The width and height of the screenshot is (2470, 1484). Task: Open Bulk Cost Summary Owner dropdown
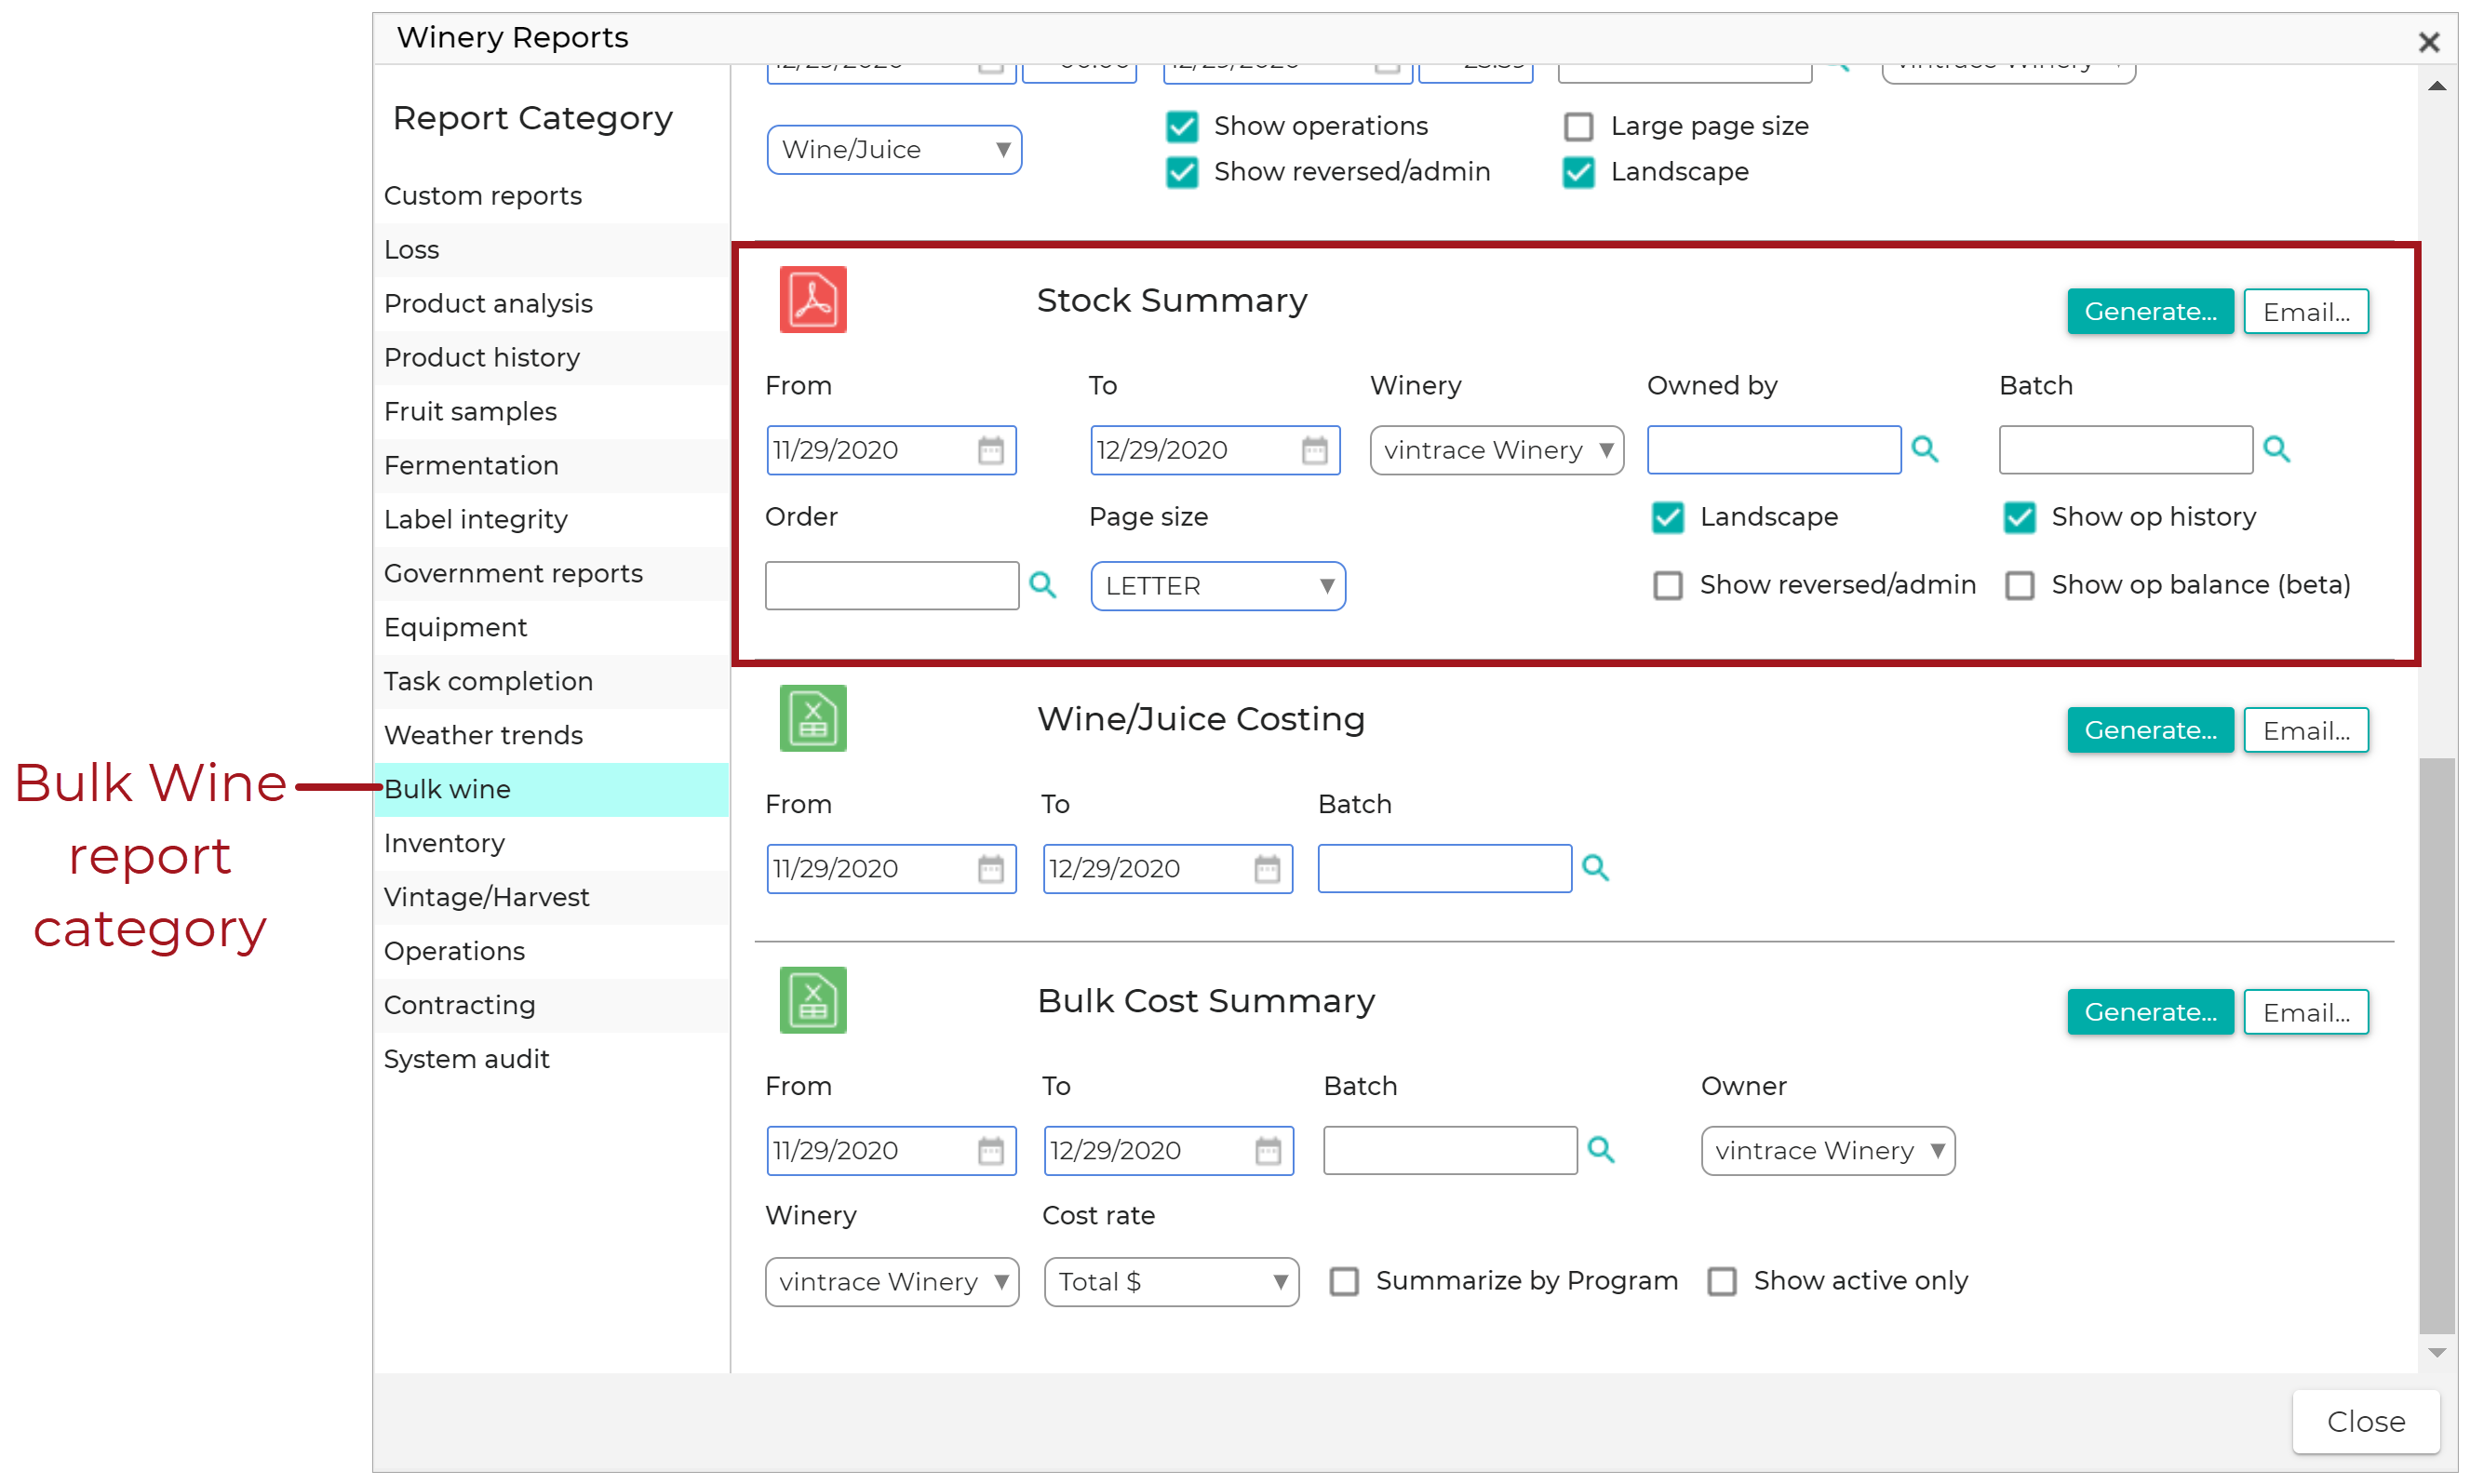1828,1151
